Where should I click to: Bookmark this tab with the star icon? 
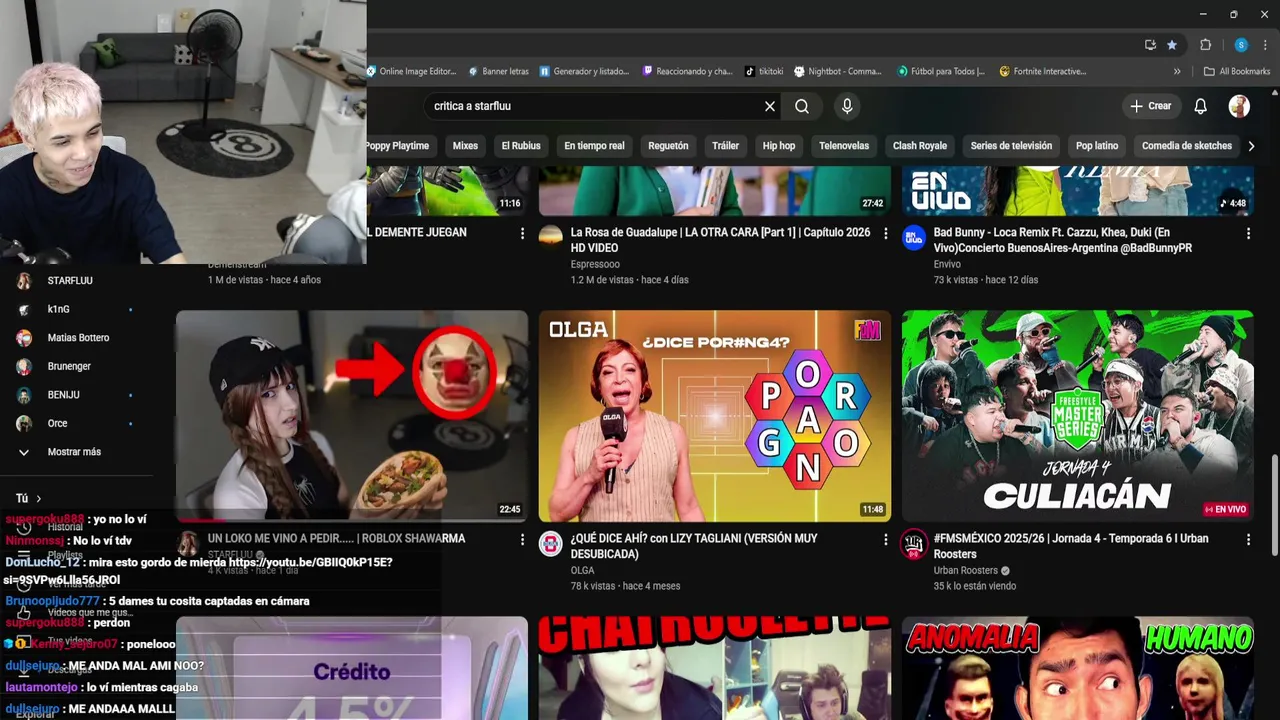point(1172,45)
